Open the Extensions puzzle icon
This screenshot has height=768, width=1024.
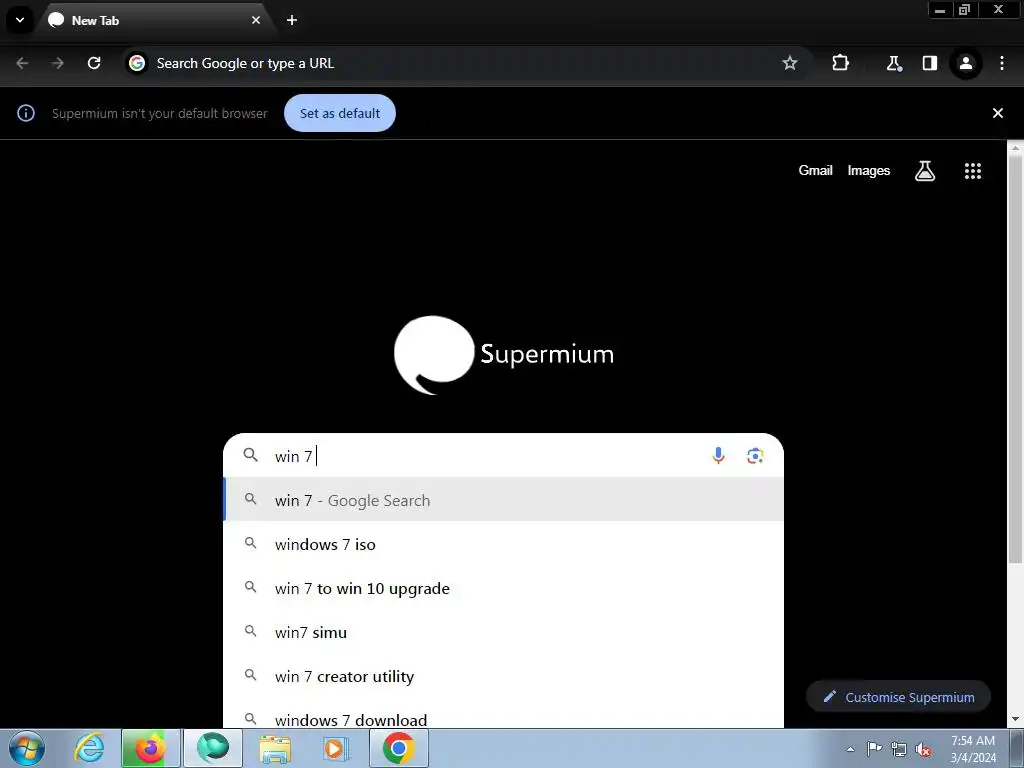click(x=840, y=63)
